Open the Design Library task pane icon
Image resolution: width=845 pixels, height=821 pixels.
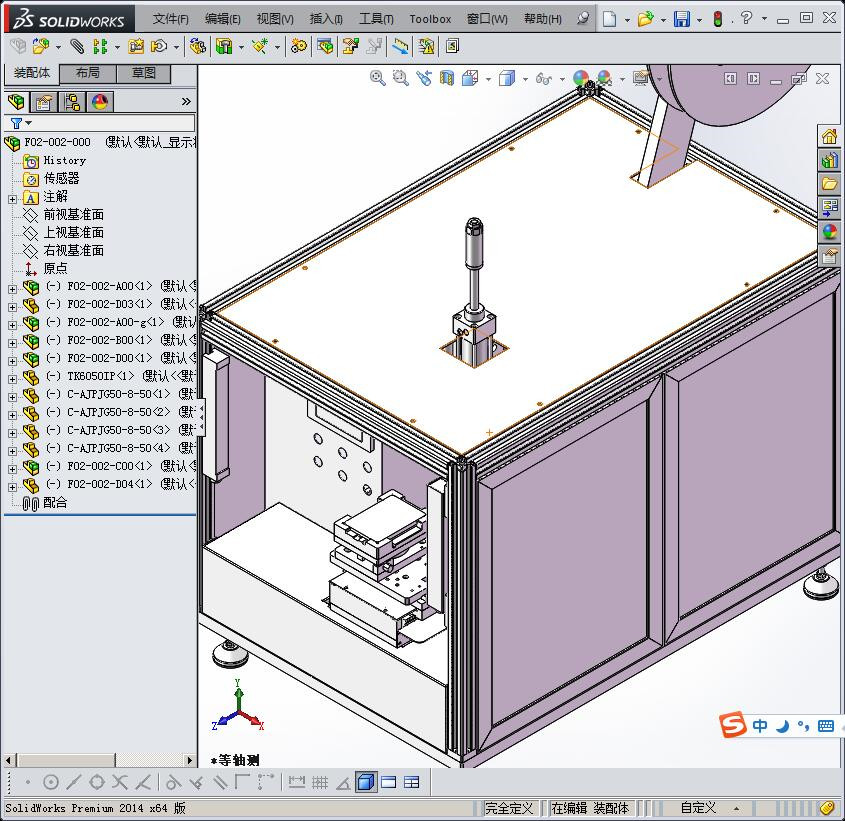point(829,160)
